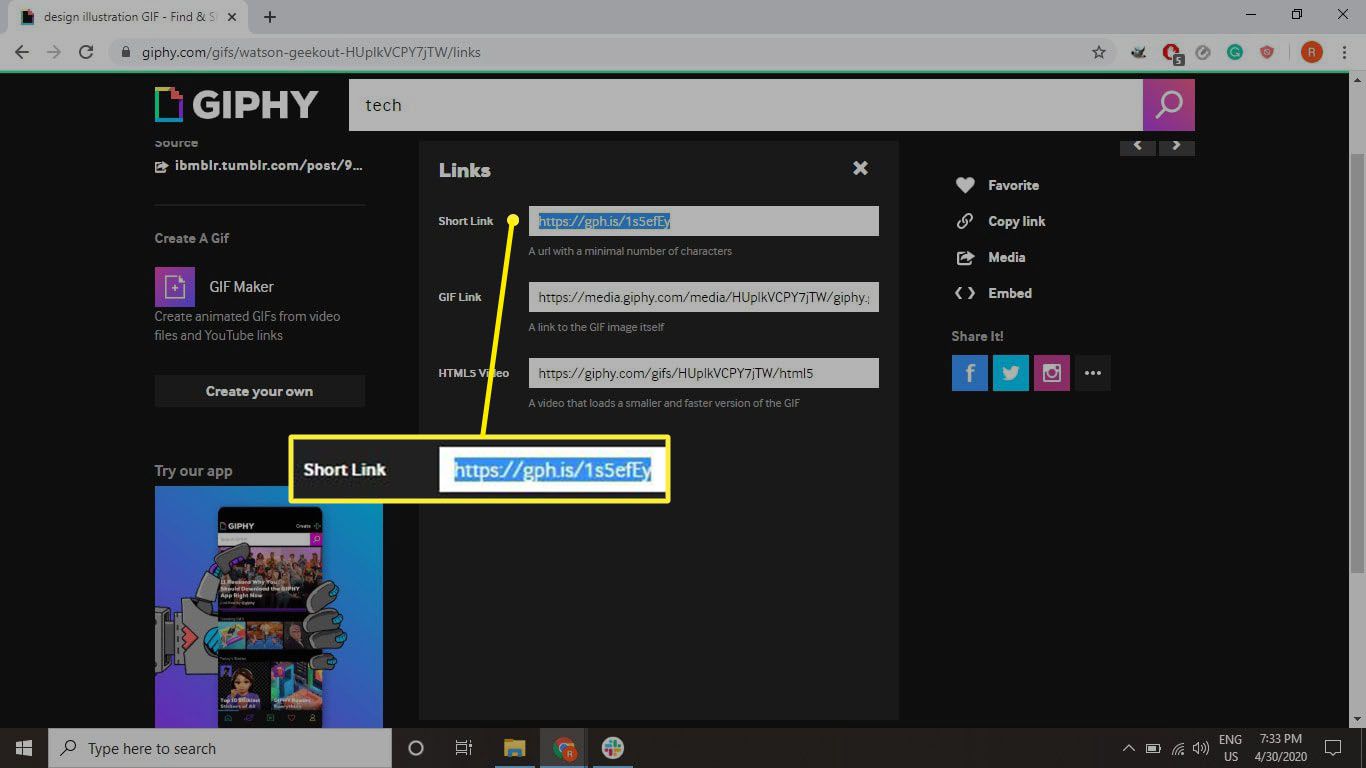The image size is (1366, 768).
Task: Click the 'Links' panel heading
Action: [x=465, y=170]
